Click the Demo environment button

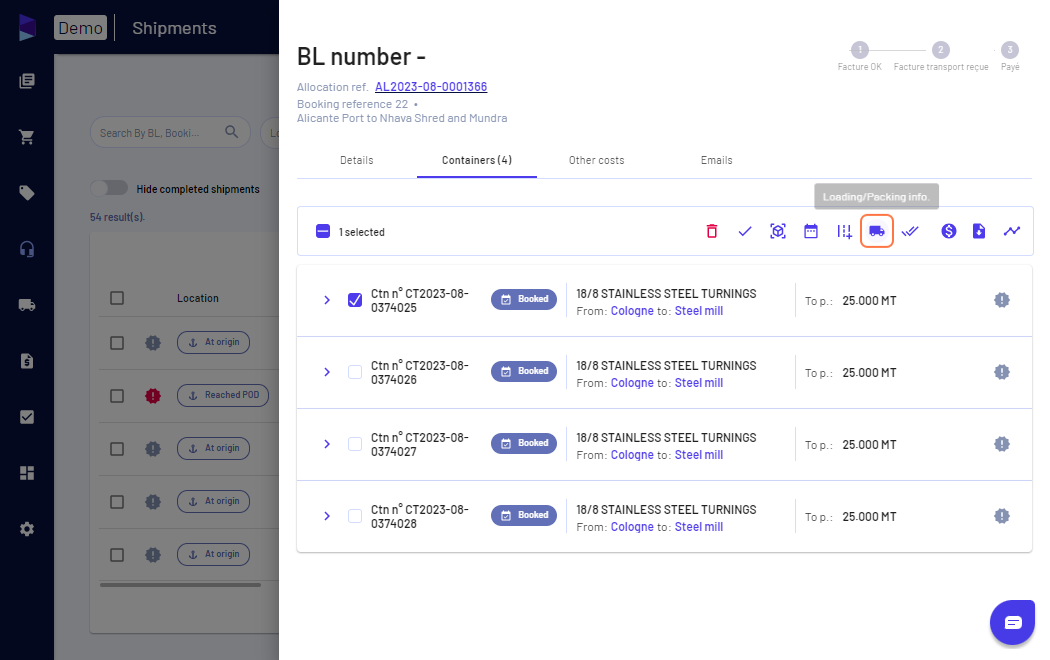(x=80, y=28)
